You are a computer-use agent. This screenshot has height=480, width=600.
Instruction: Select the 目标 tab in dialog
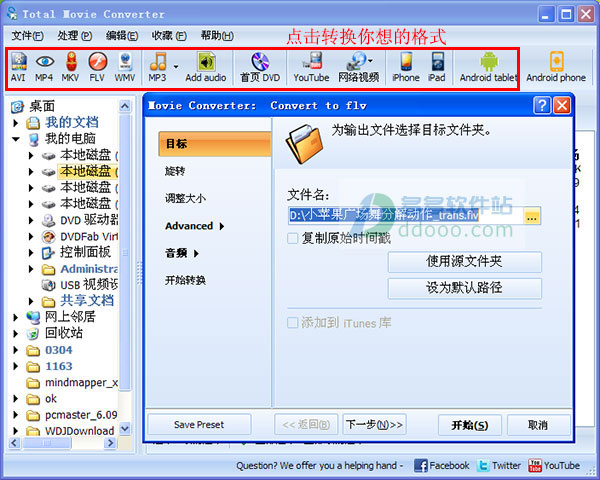tap(215, 144)
